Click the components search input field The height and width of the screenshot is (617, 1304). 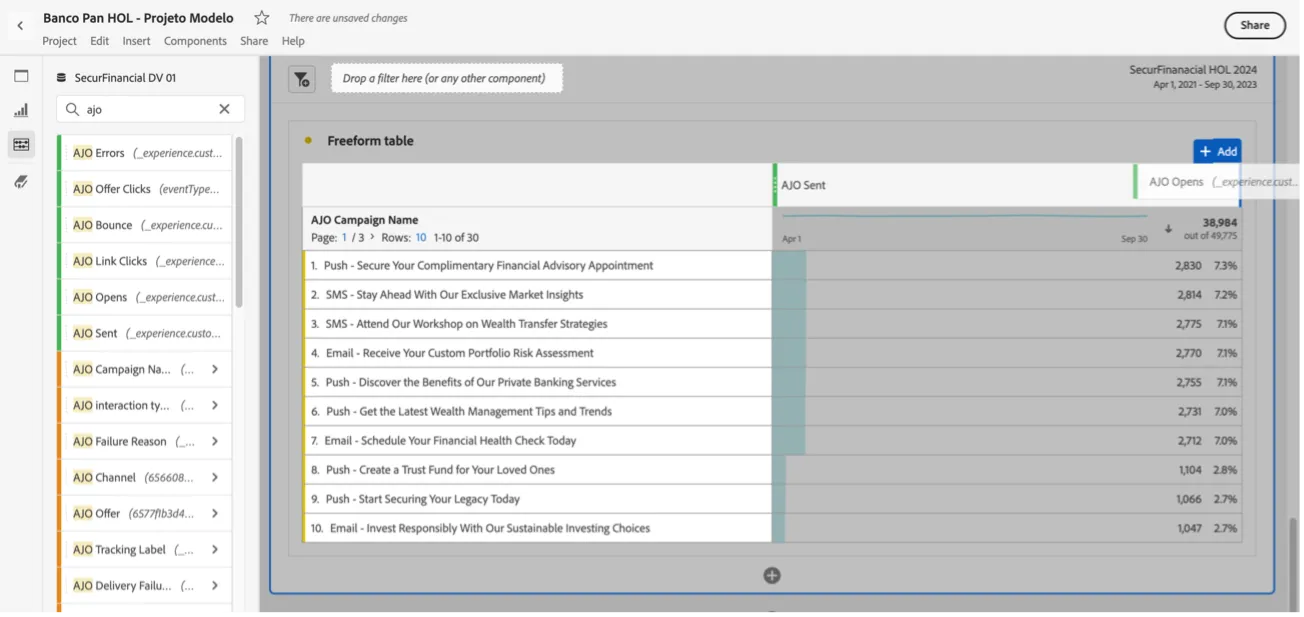click(x=150, y=109)
